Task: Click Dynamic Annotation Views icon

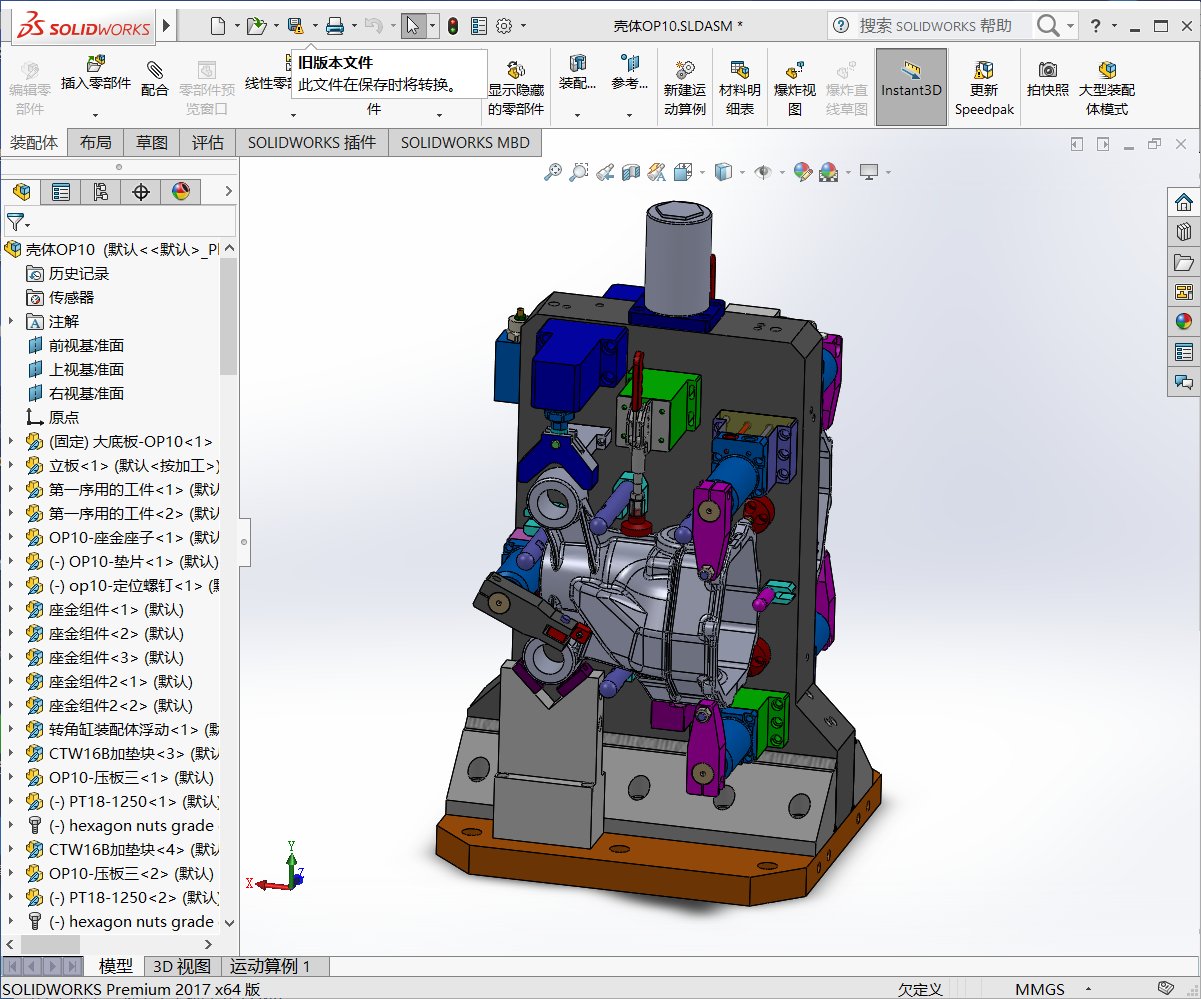Action: [657, 173]
